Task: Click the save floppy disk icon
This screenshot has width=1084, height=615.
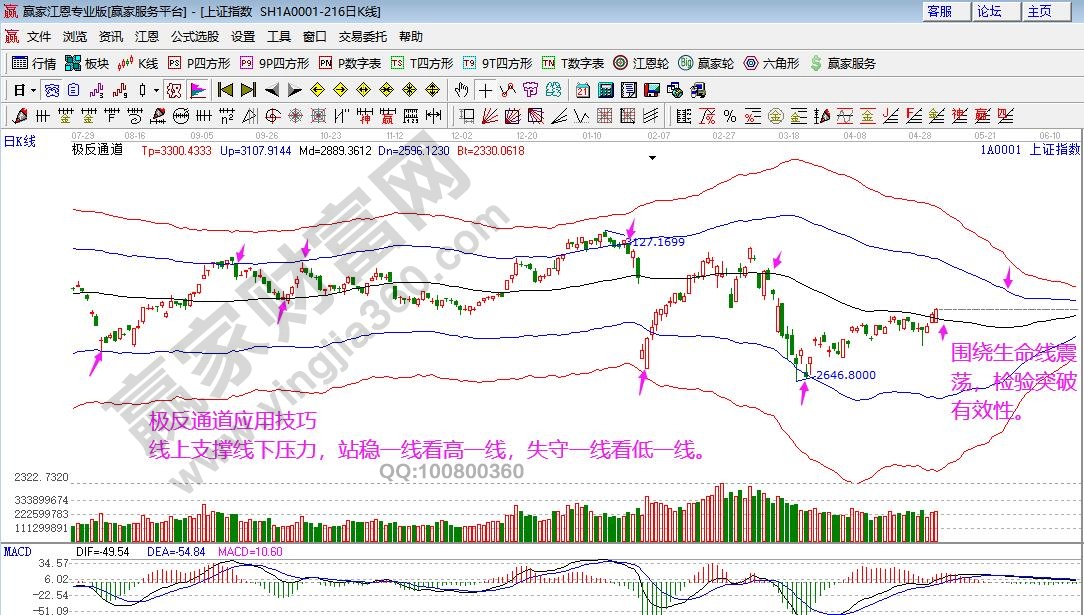Action: click(651, 90)
